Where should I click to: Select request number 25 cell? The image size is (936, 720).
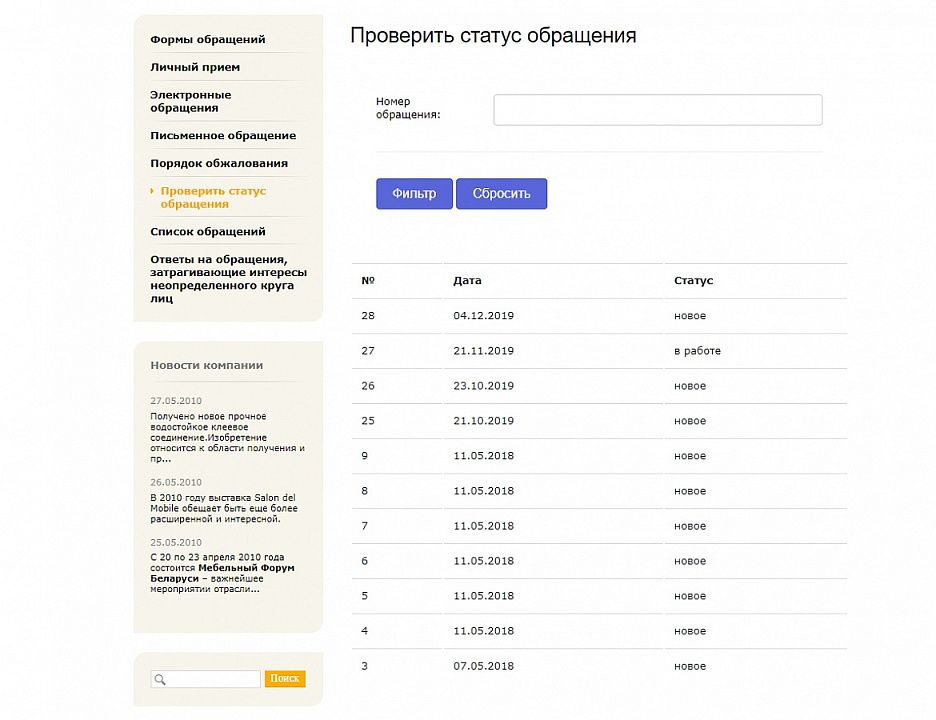[368, 421]
